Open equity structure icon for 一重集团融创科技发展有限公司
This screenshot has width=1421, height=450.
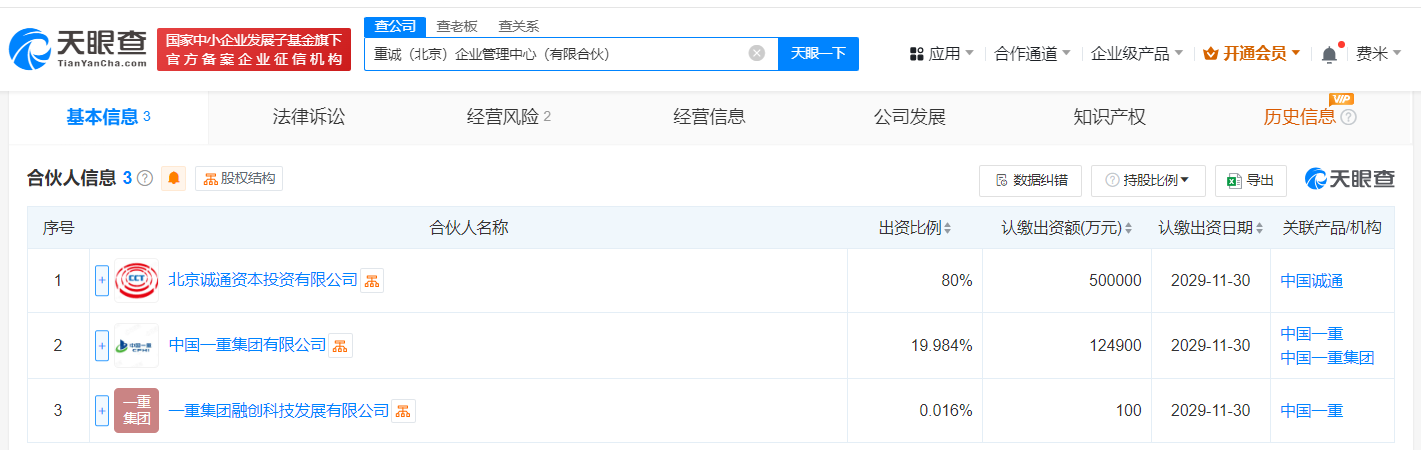point(403,411)
